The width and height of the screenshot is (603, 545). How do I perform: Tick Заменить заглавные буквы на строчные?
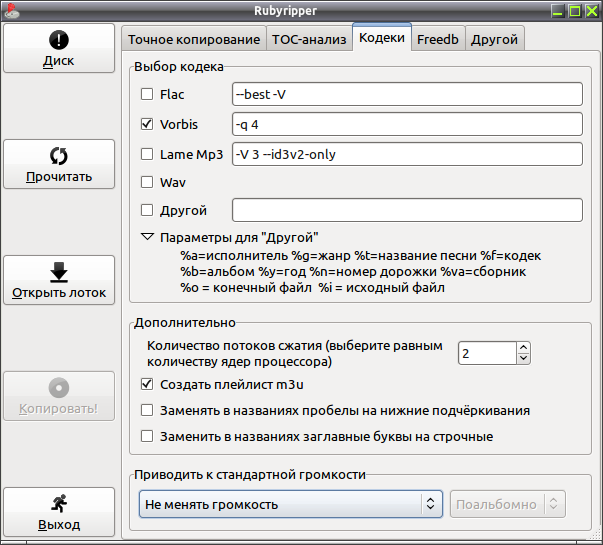(x=147, y=436)
